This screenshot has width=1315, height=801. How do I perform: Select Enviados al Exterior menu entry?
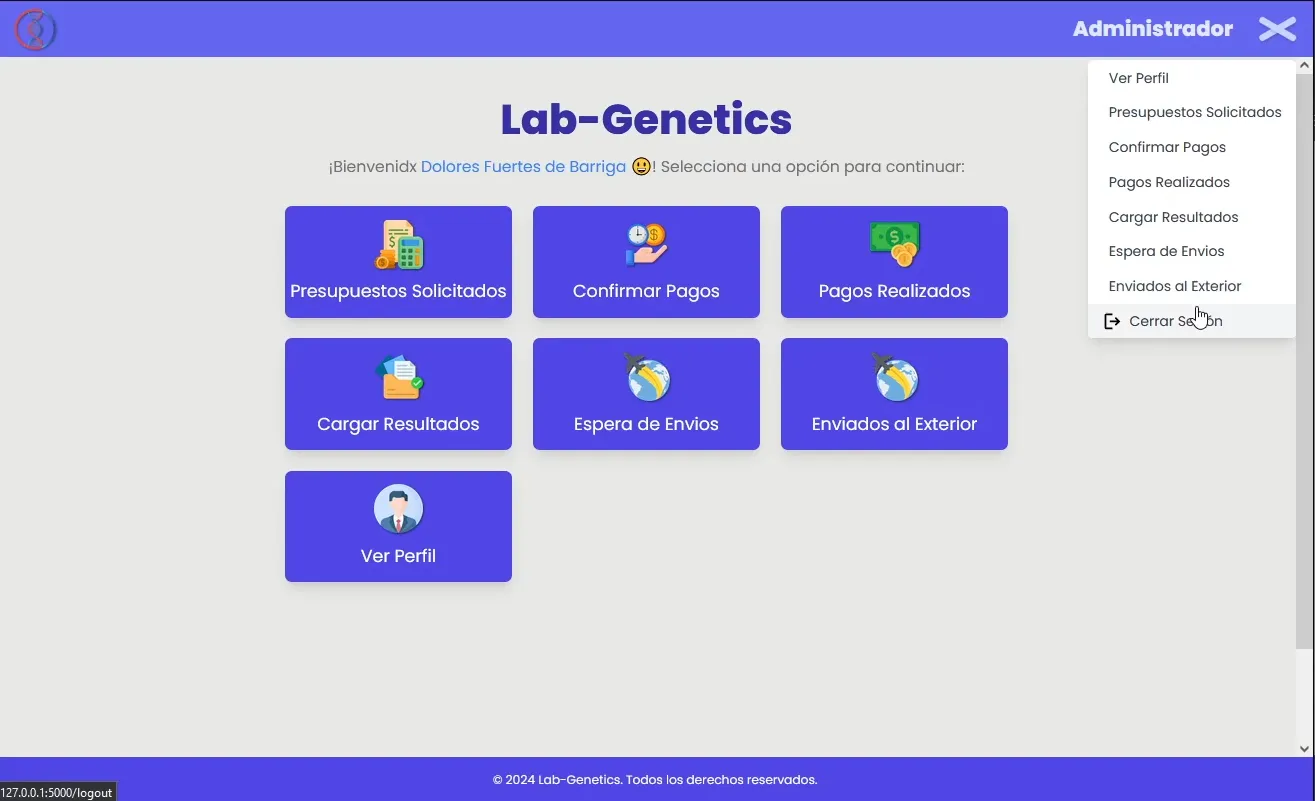pos(1174,286)
